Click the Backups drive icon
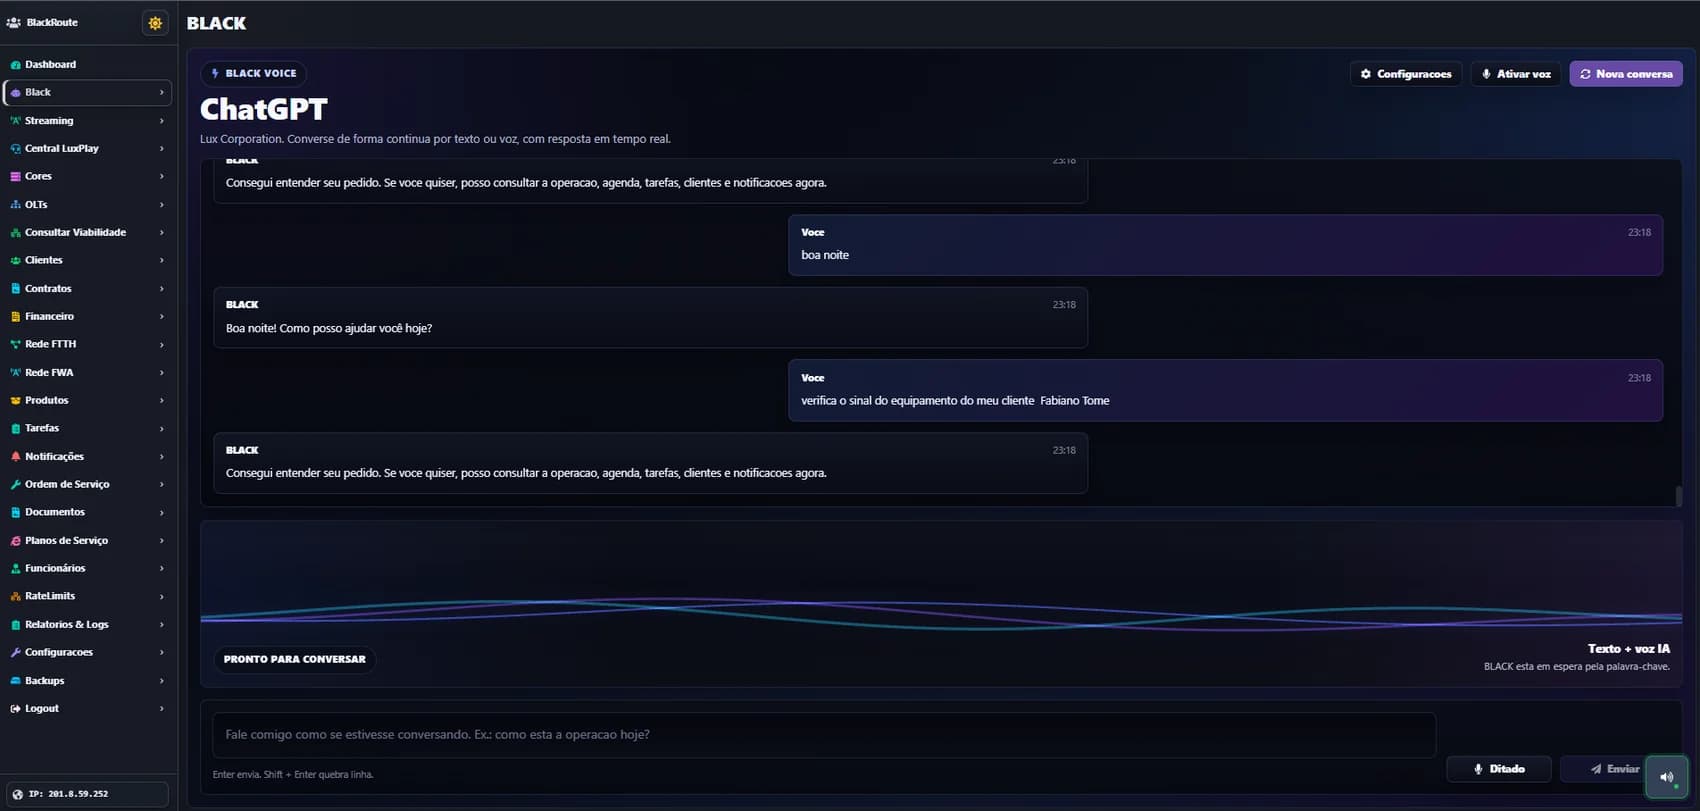1700x811 pixels. (15, 681)
